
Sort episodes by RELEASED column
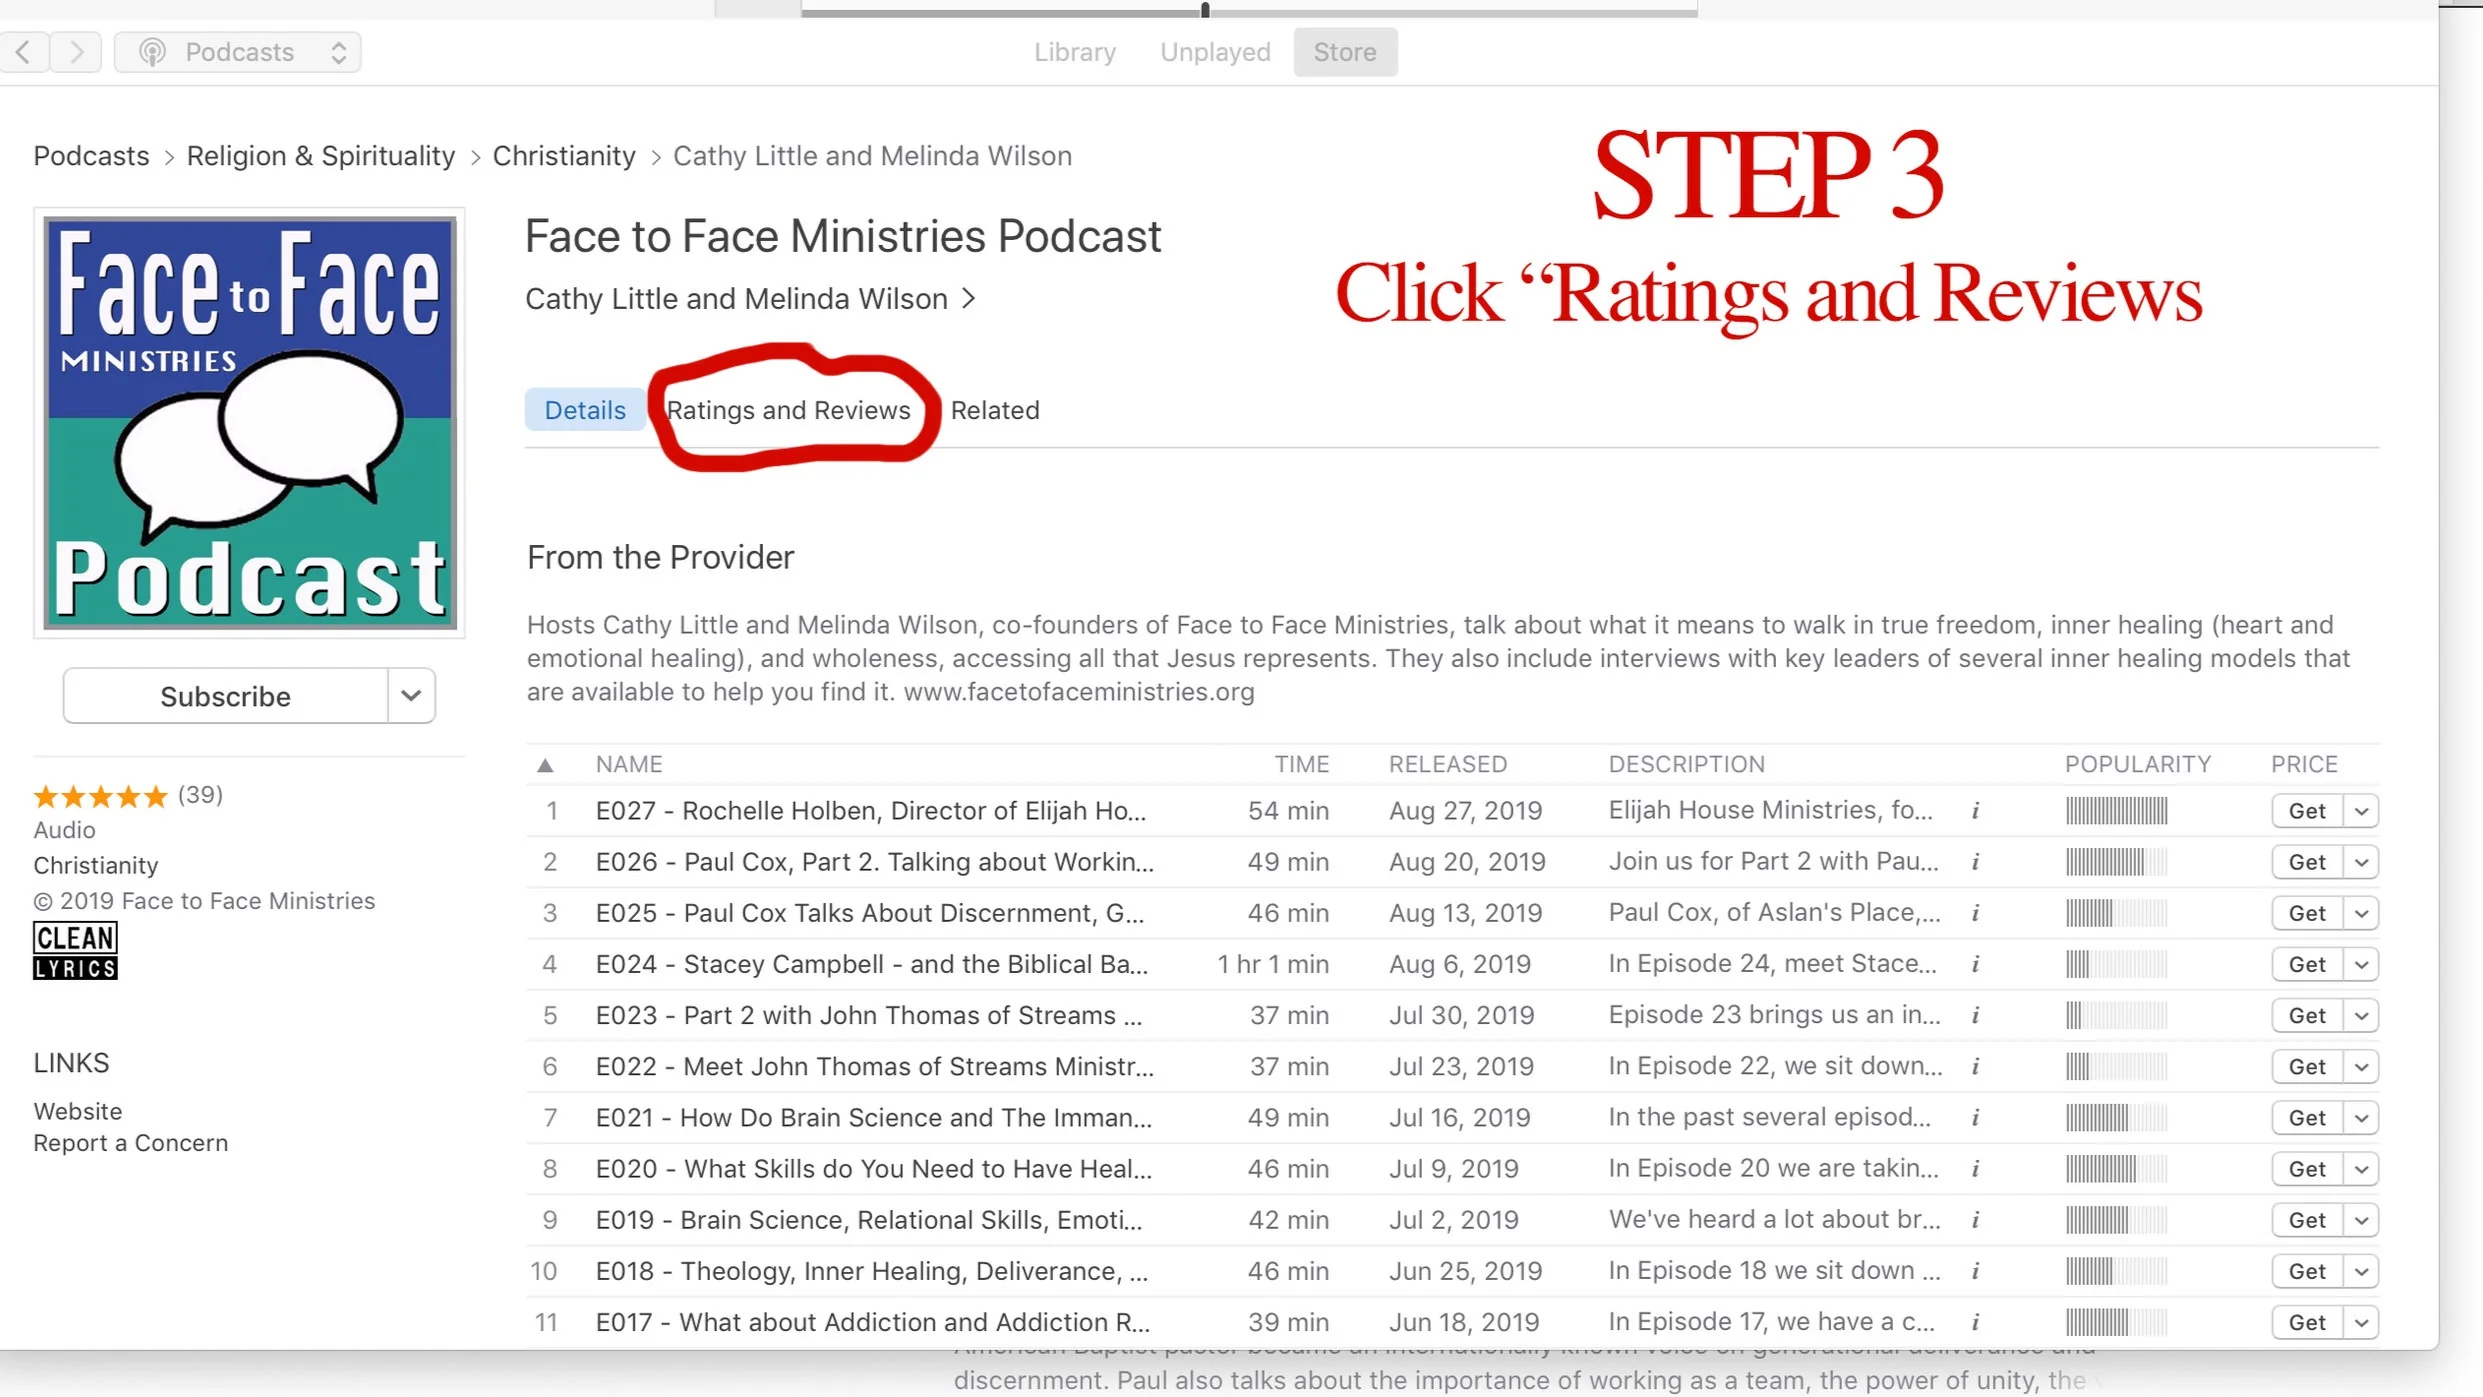[1447, 764]
